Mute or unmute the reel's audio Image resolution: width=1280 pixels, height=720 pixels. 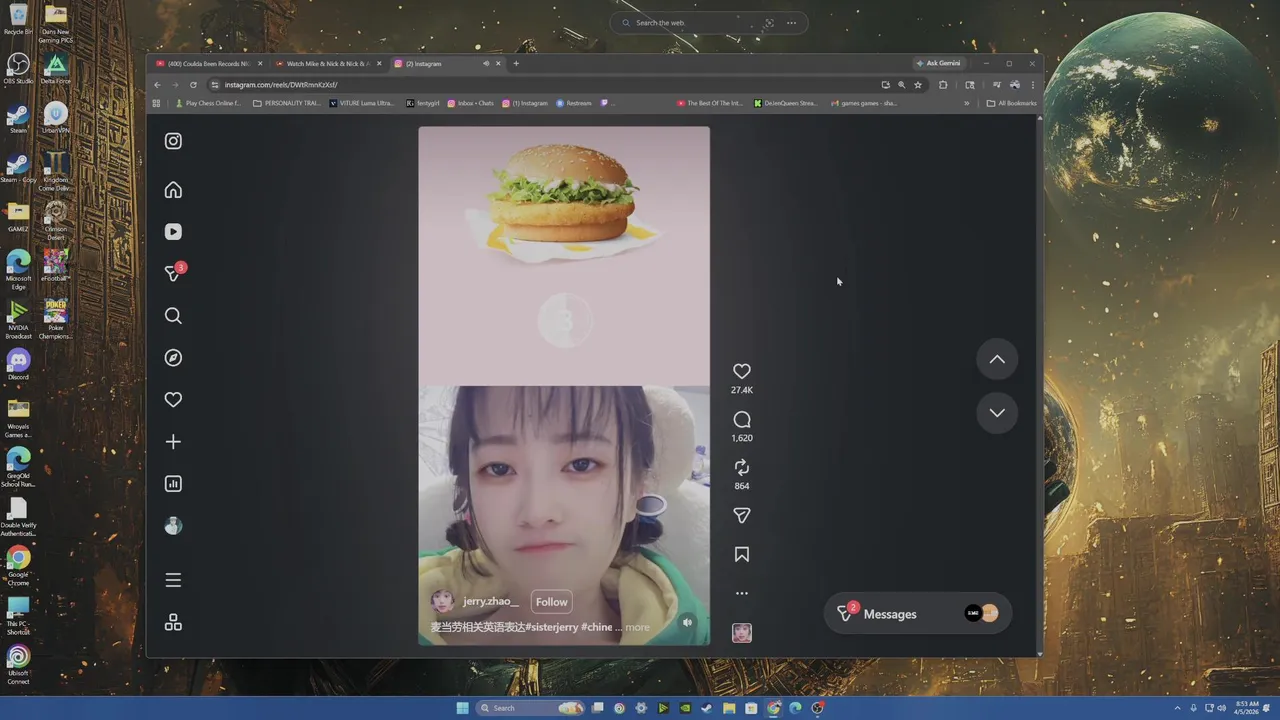[x=687, y=622]
